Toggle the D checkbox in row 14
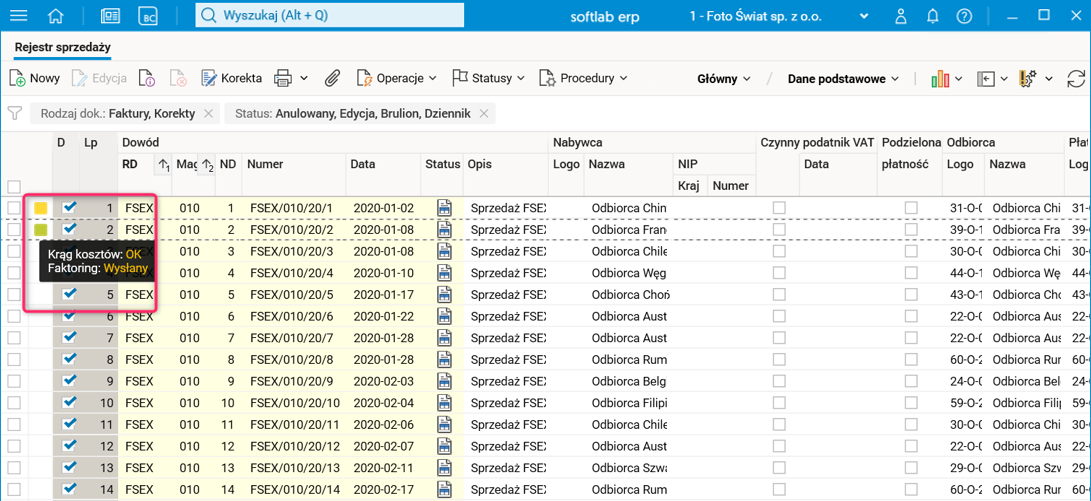 coord(69,488)
